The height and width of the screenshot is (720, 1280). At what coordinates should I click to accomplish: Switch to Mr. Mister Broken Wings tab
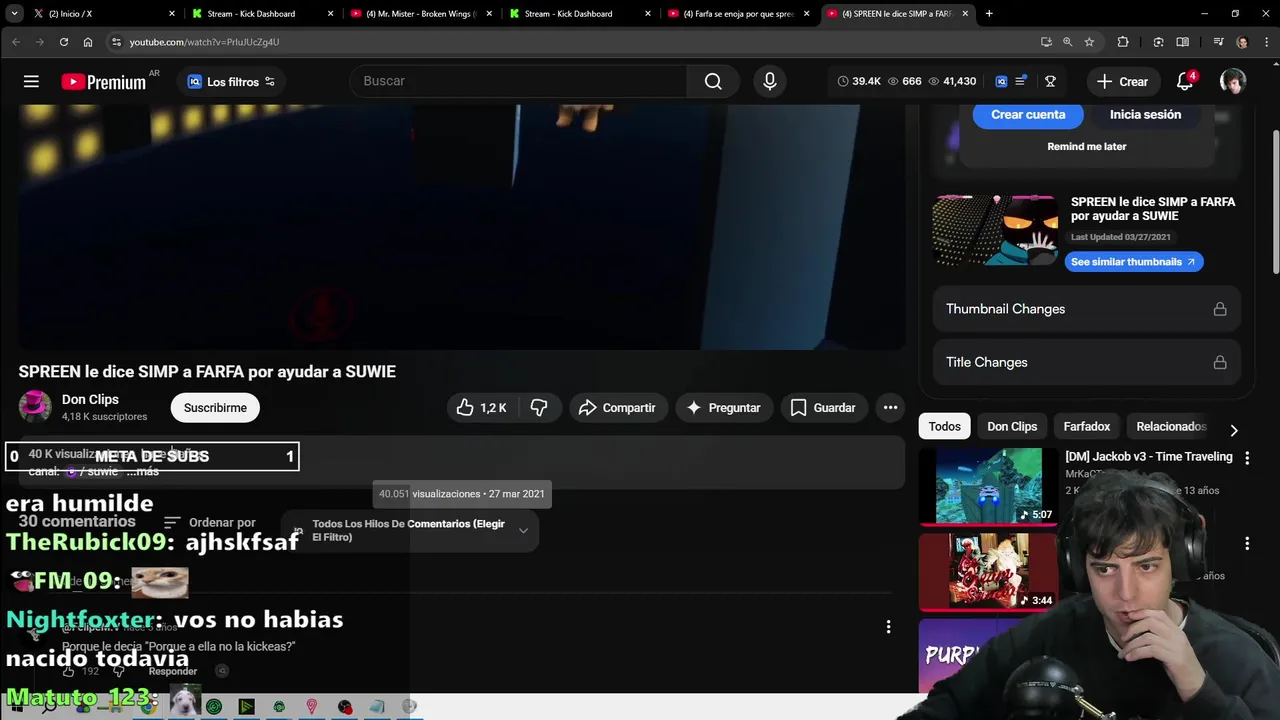pyautogui.click(x=420, y=14)
